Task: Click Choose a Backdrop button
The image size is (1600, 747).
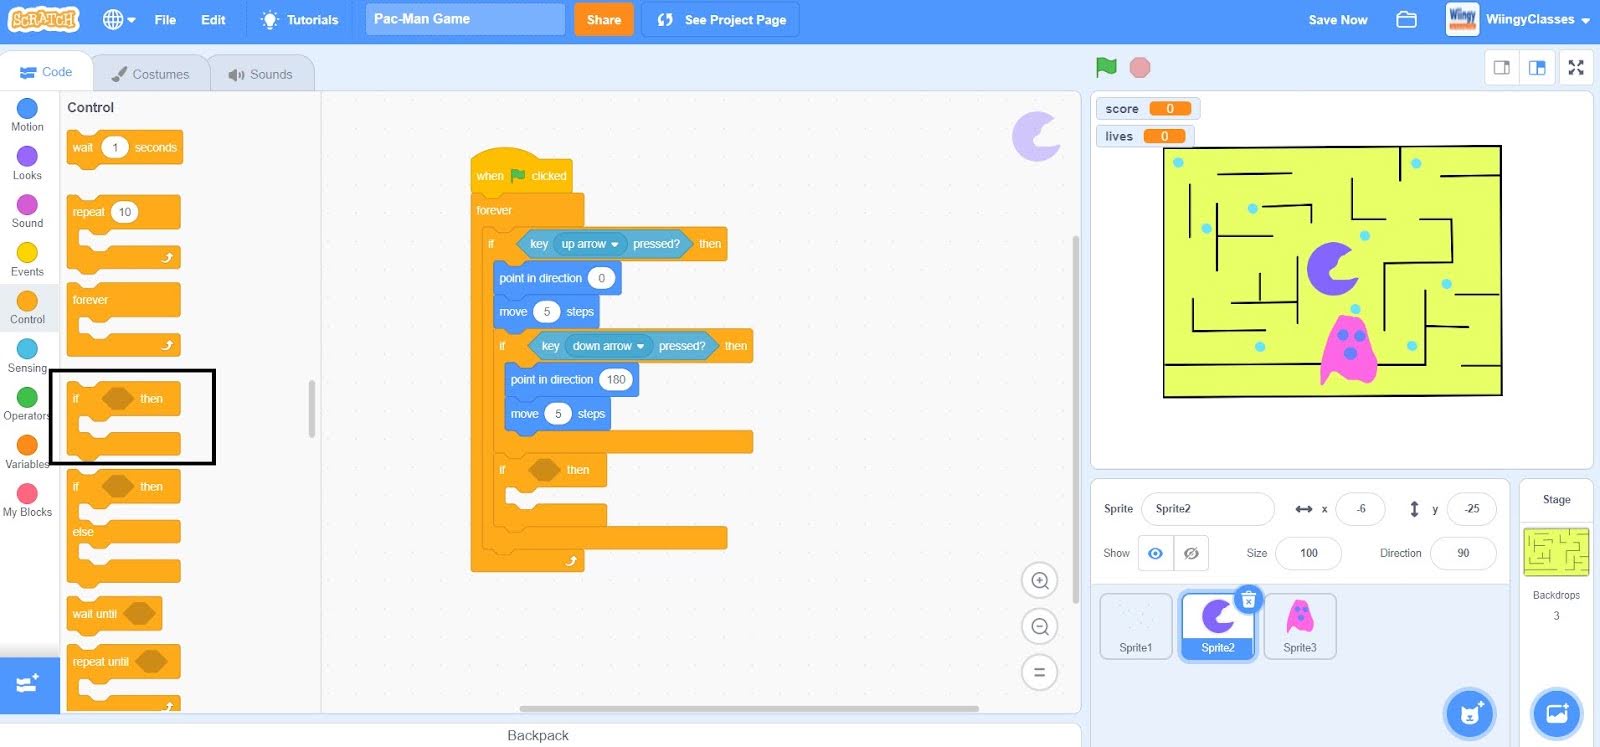Action: 1557,713
